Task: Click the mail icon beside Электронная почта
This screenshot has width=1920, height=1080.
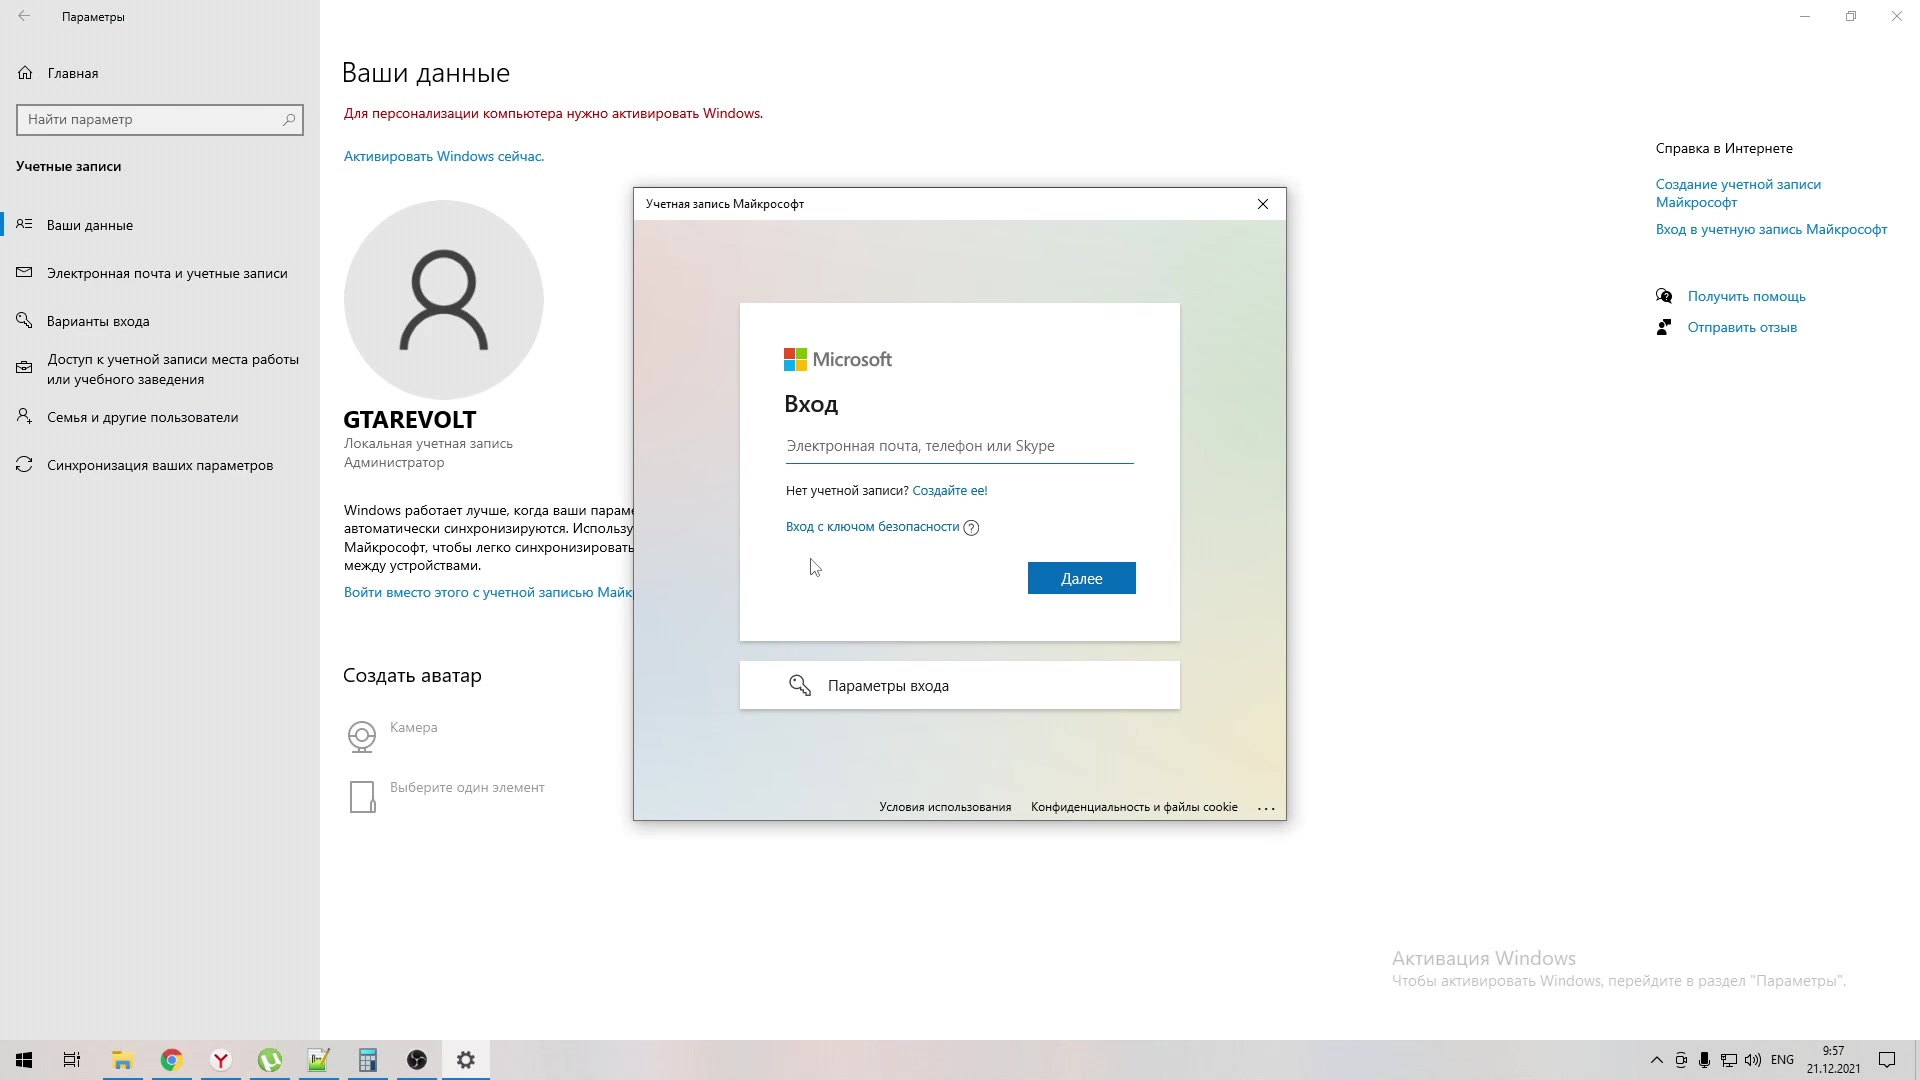Action: (x=24, y=272)
